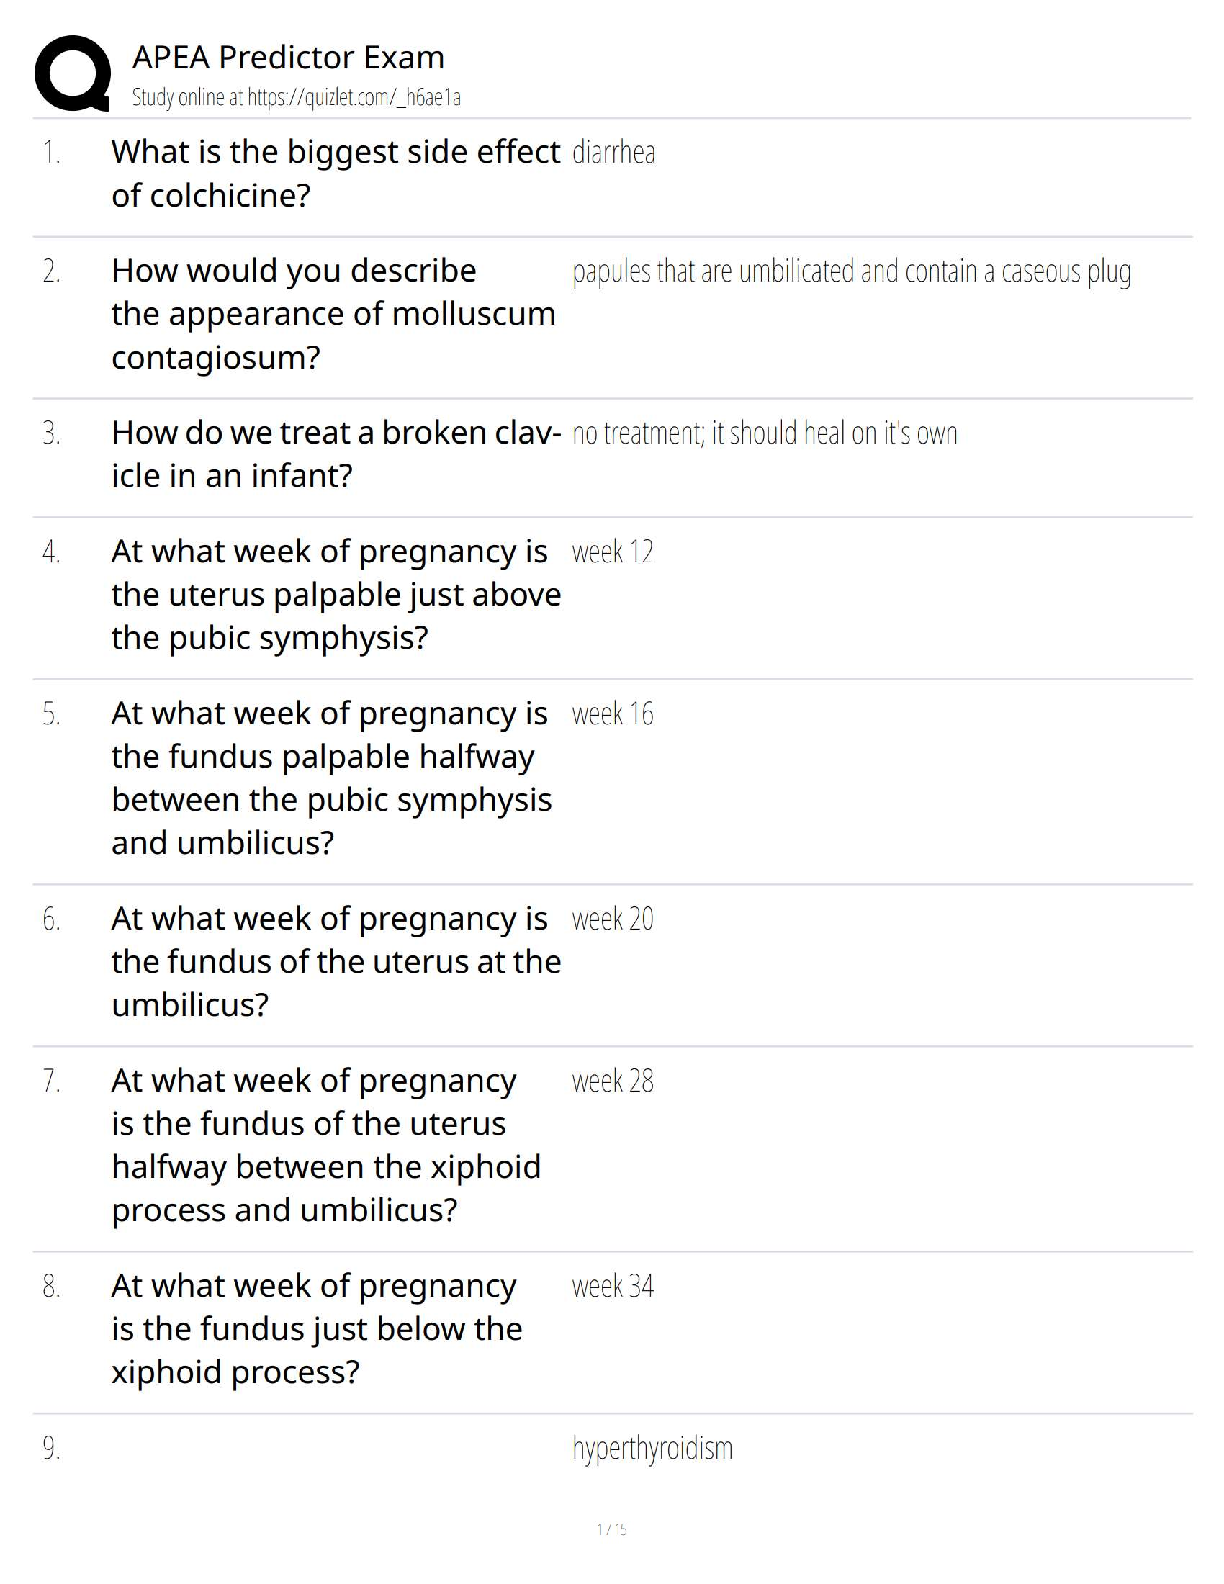Click the answer "week 16"
The width and height of the screenshot is (1224, 1584).
pos(612,714)
